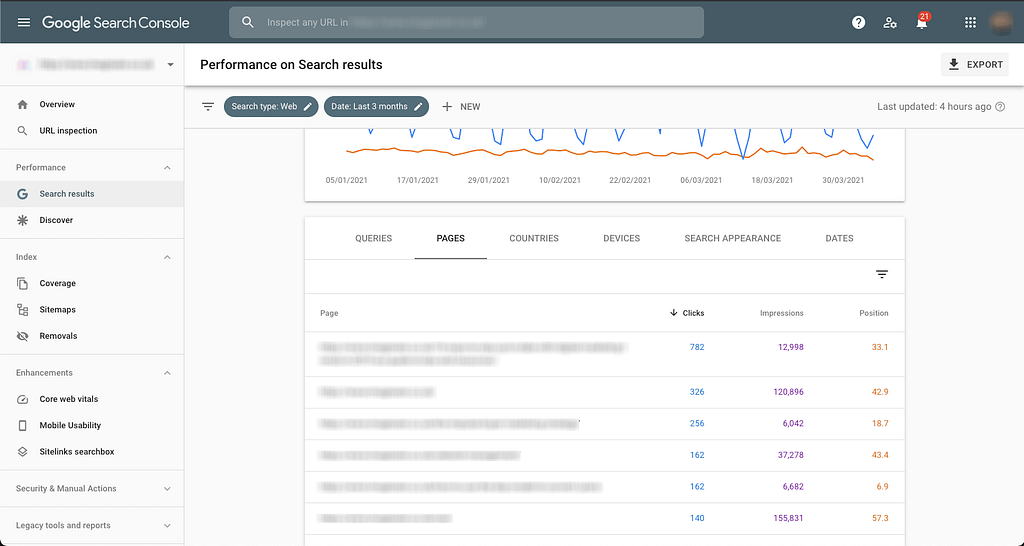Open the Date: Last 3 months chip
This screenshot has height=546, width=1024.
(x=376, y=106)
